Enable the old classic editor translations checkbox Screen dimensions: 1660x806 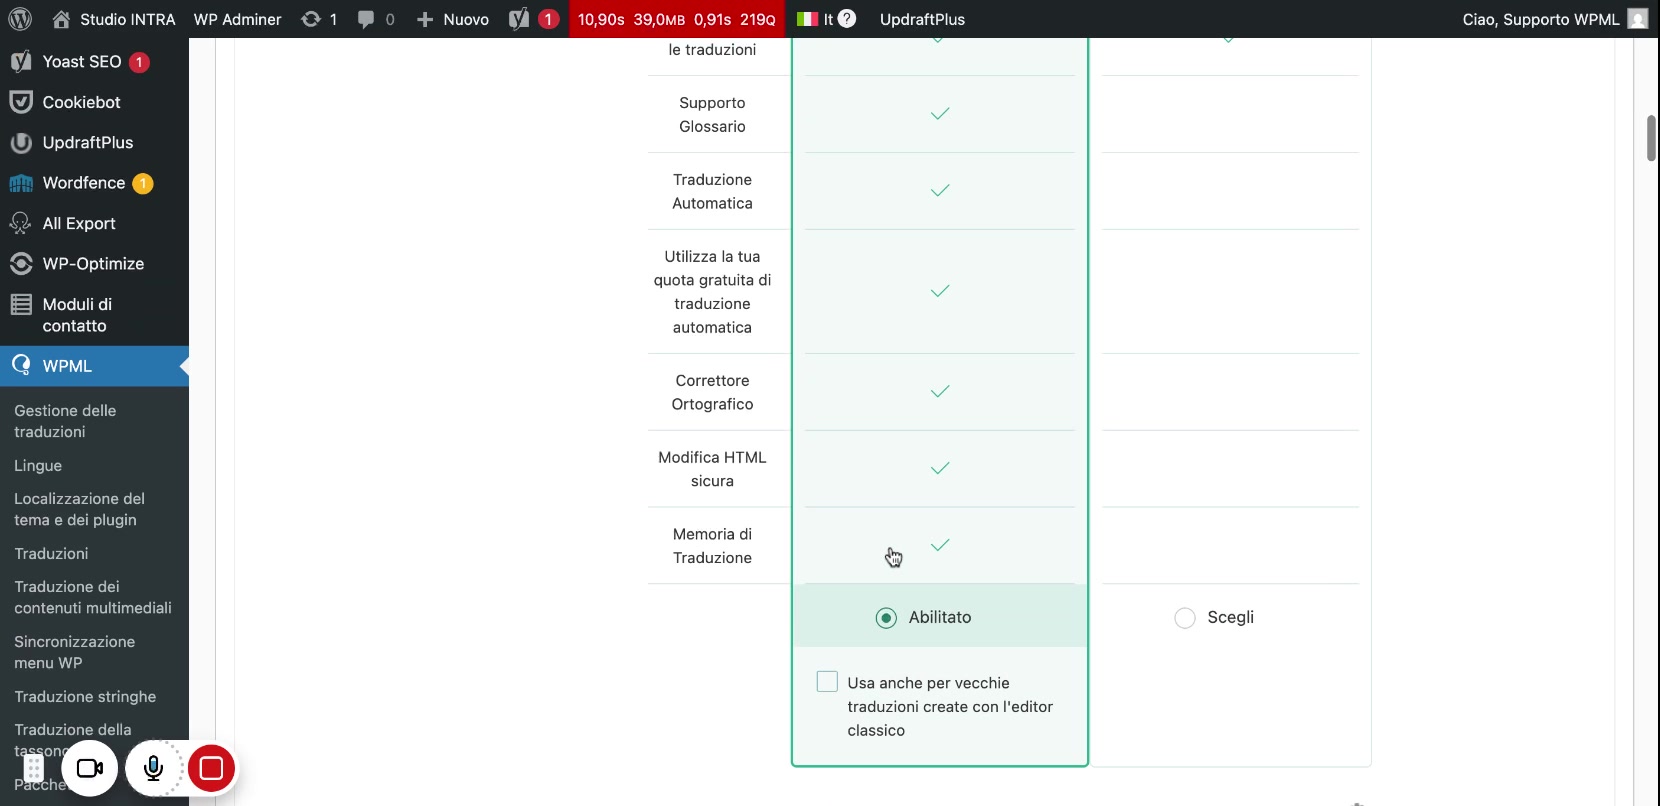click(x=827, y=682)
